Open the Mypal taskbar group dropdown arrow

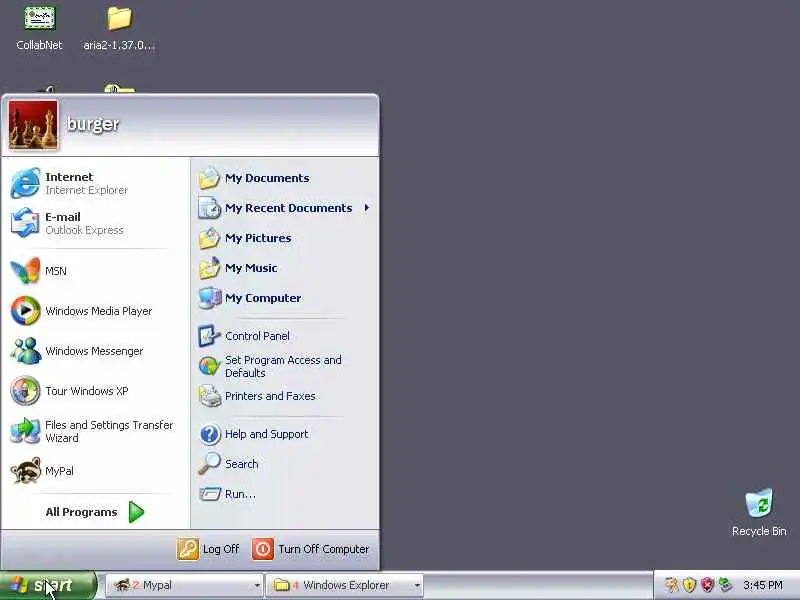(257, 585)
